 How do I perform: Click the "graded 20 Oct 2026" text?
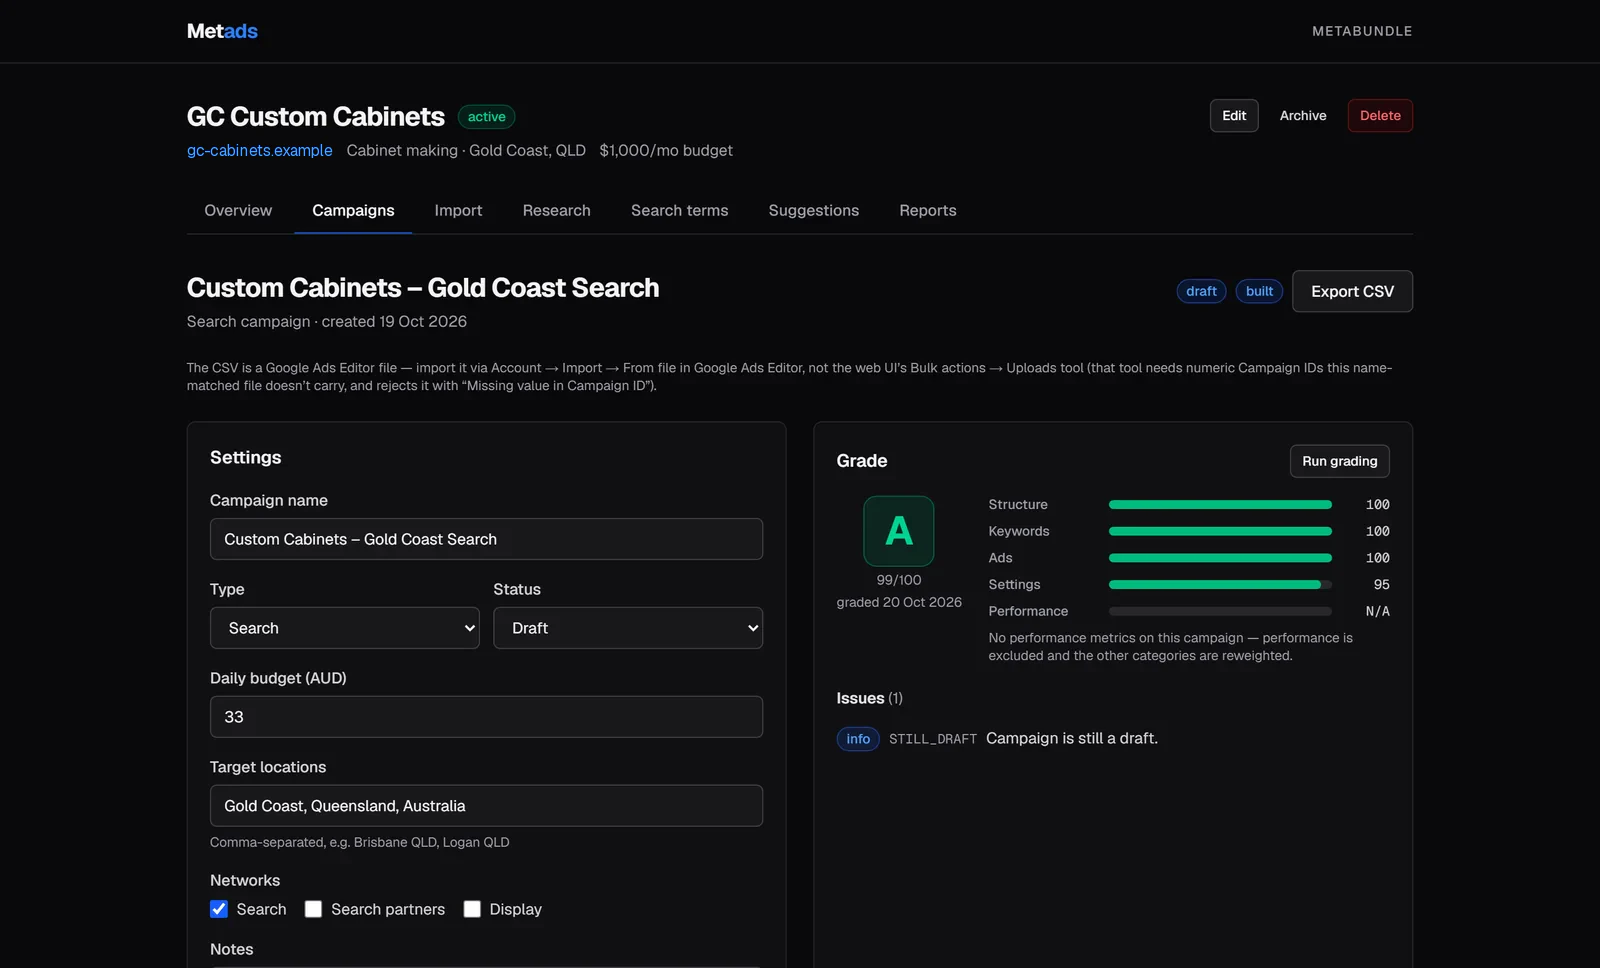[x=899, y=602]
